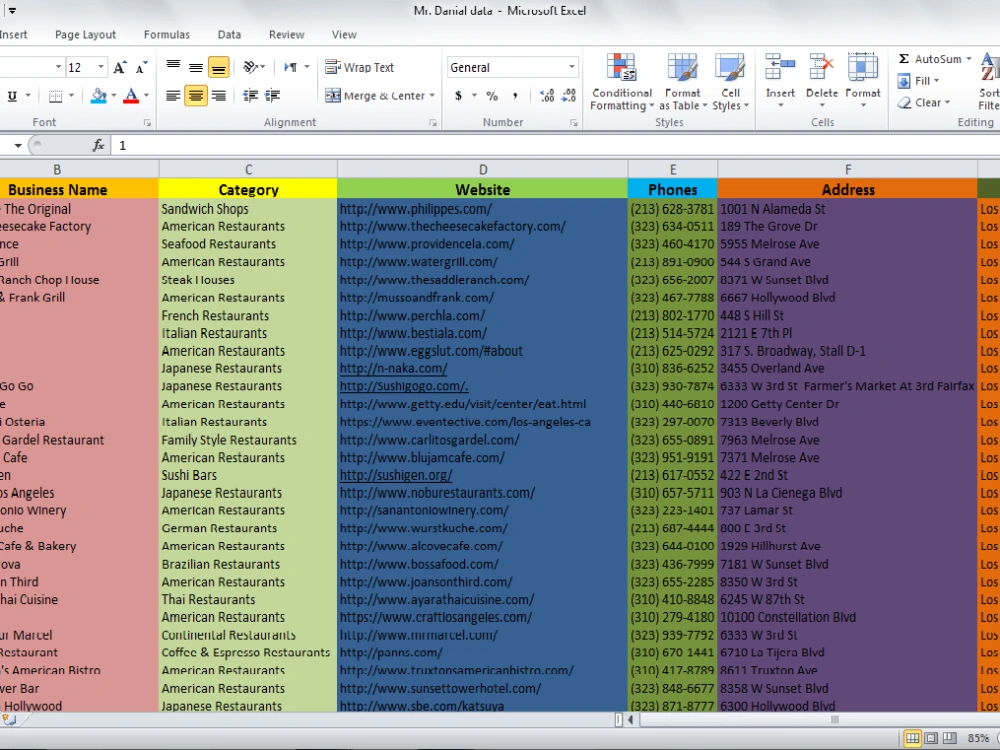
Task: Click in the formula bar input
Action: point(555,145)
